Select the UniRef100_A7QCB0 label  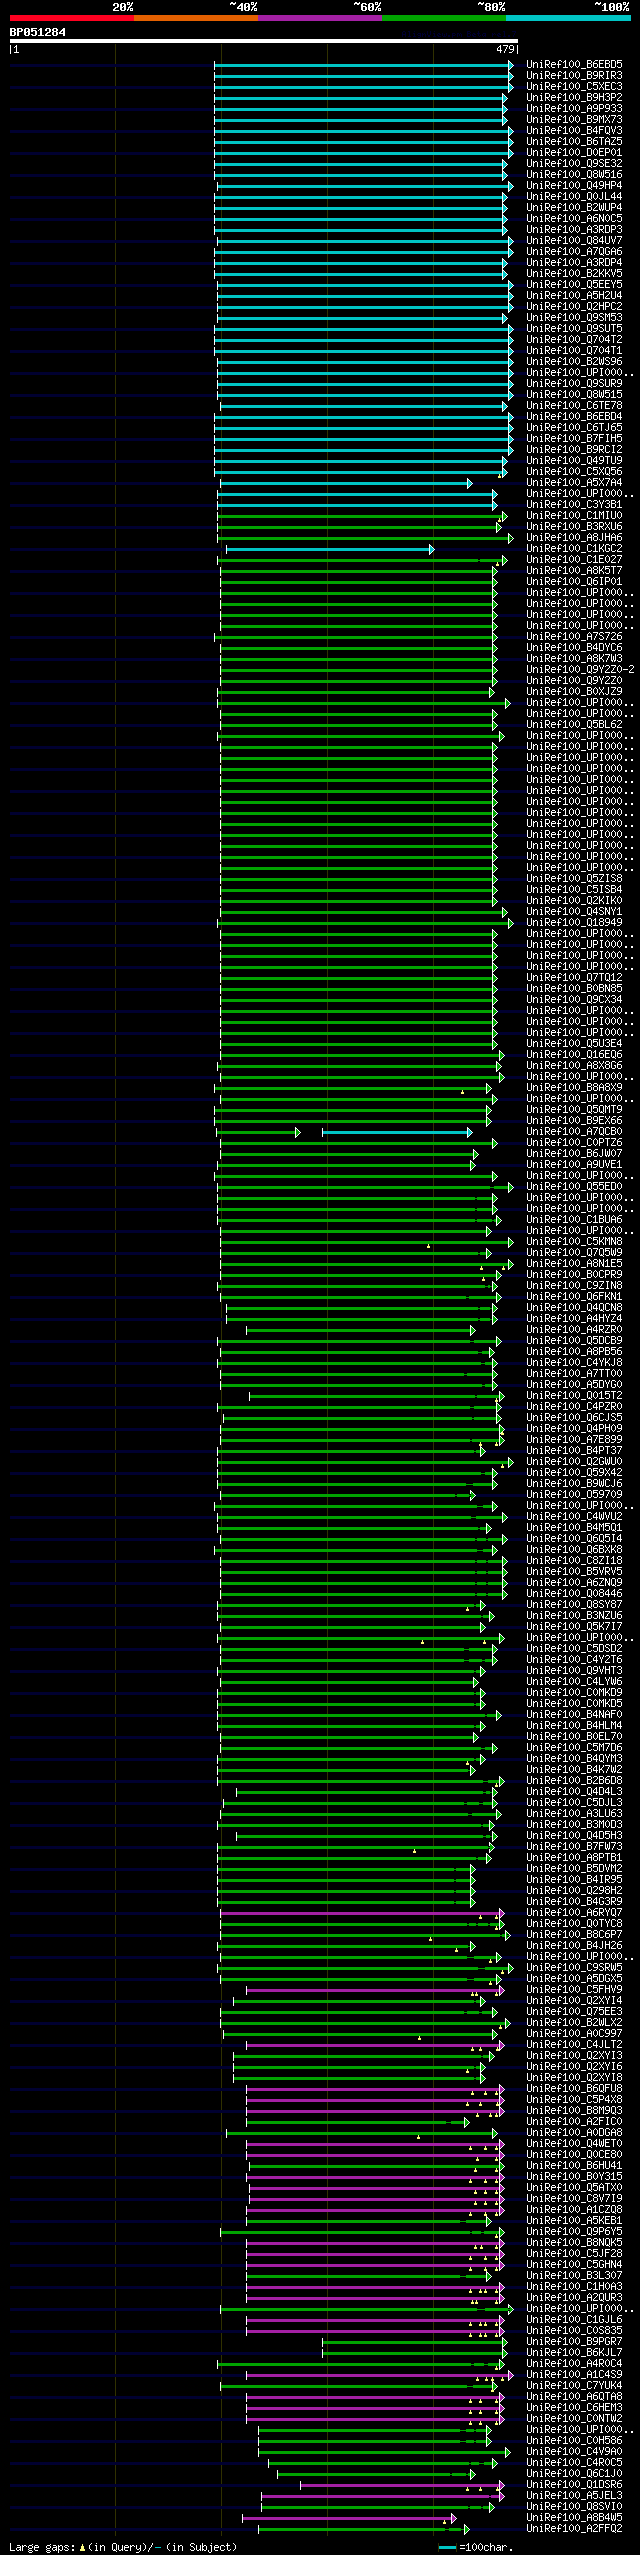[574, 1132]
